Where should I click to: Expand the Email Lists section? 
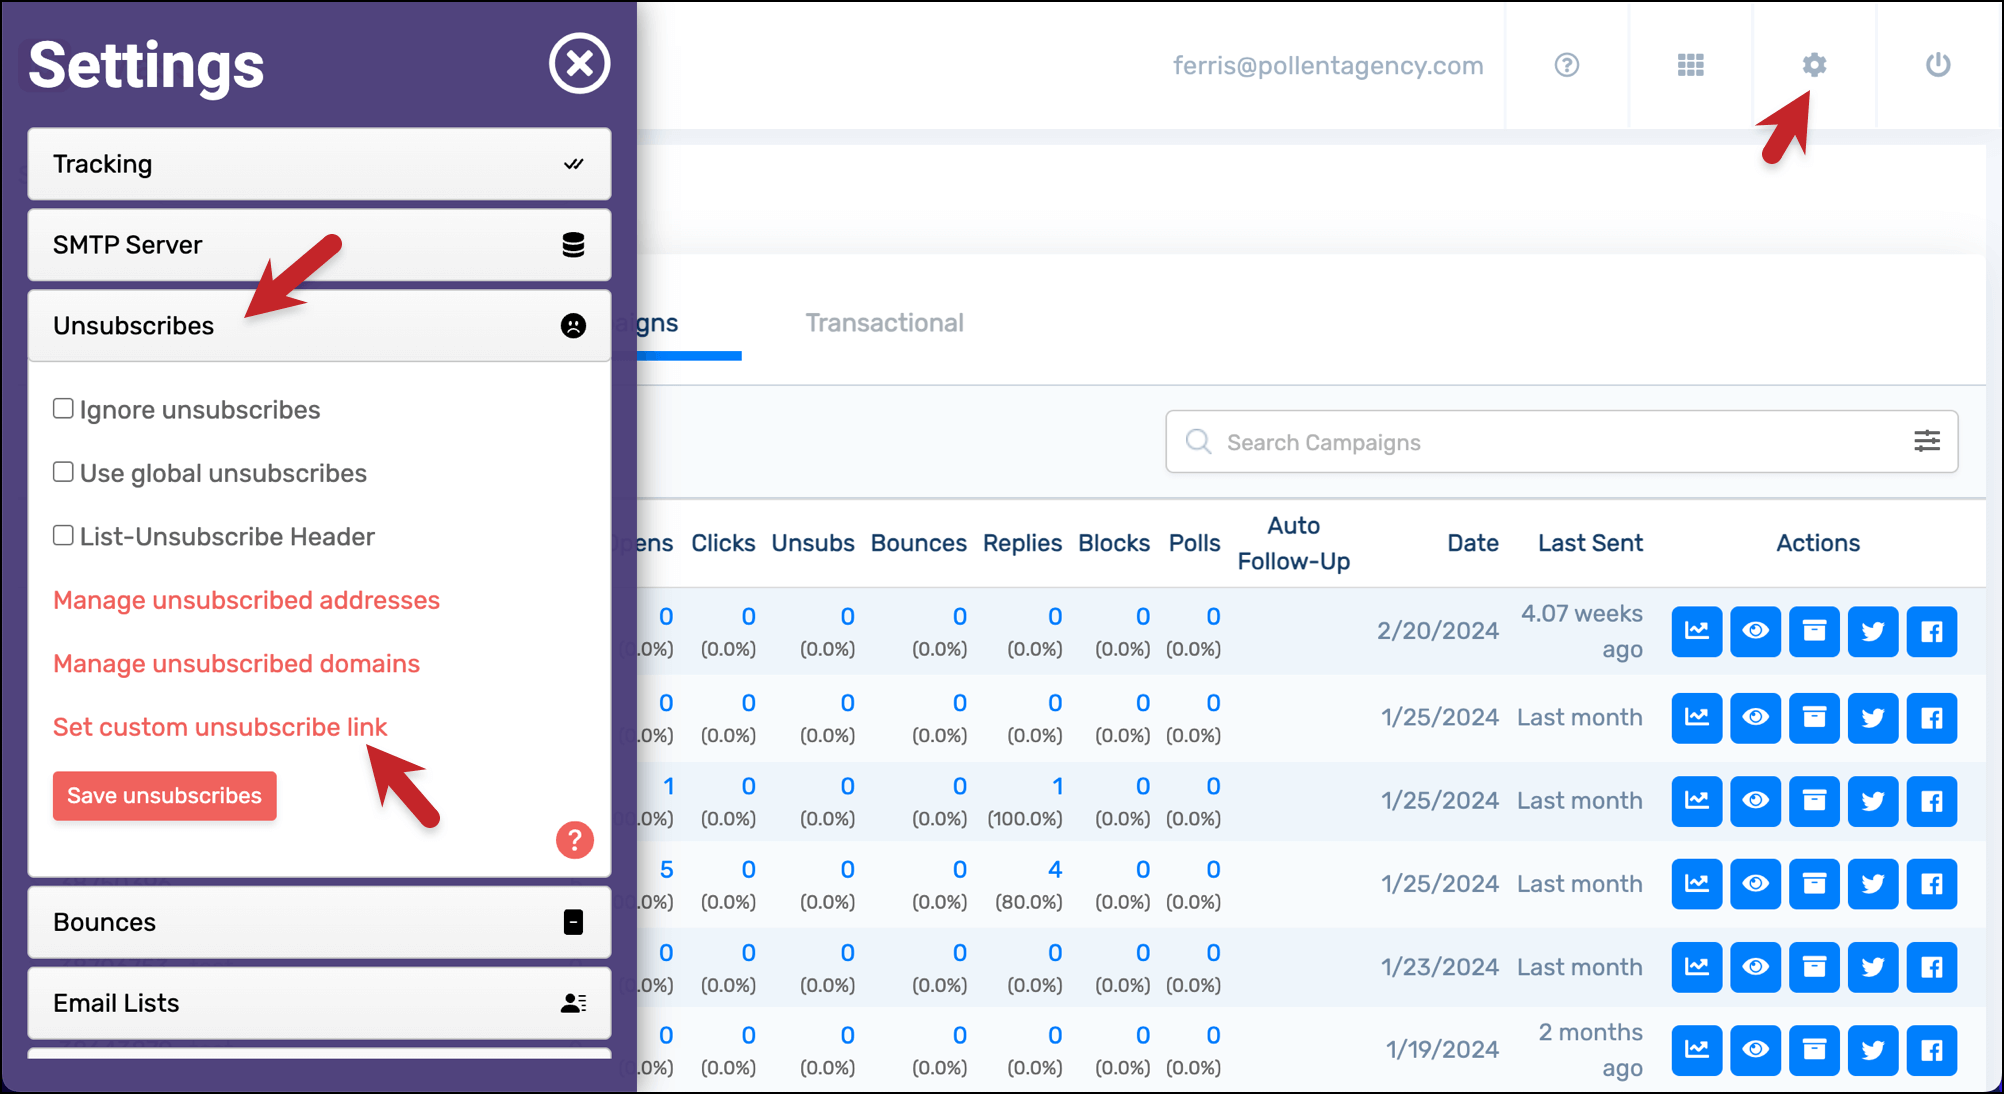[319, 1003]
